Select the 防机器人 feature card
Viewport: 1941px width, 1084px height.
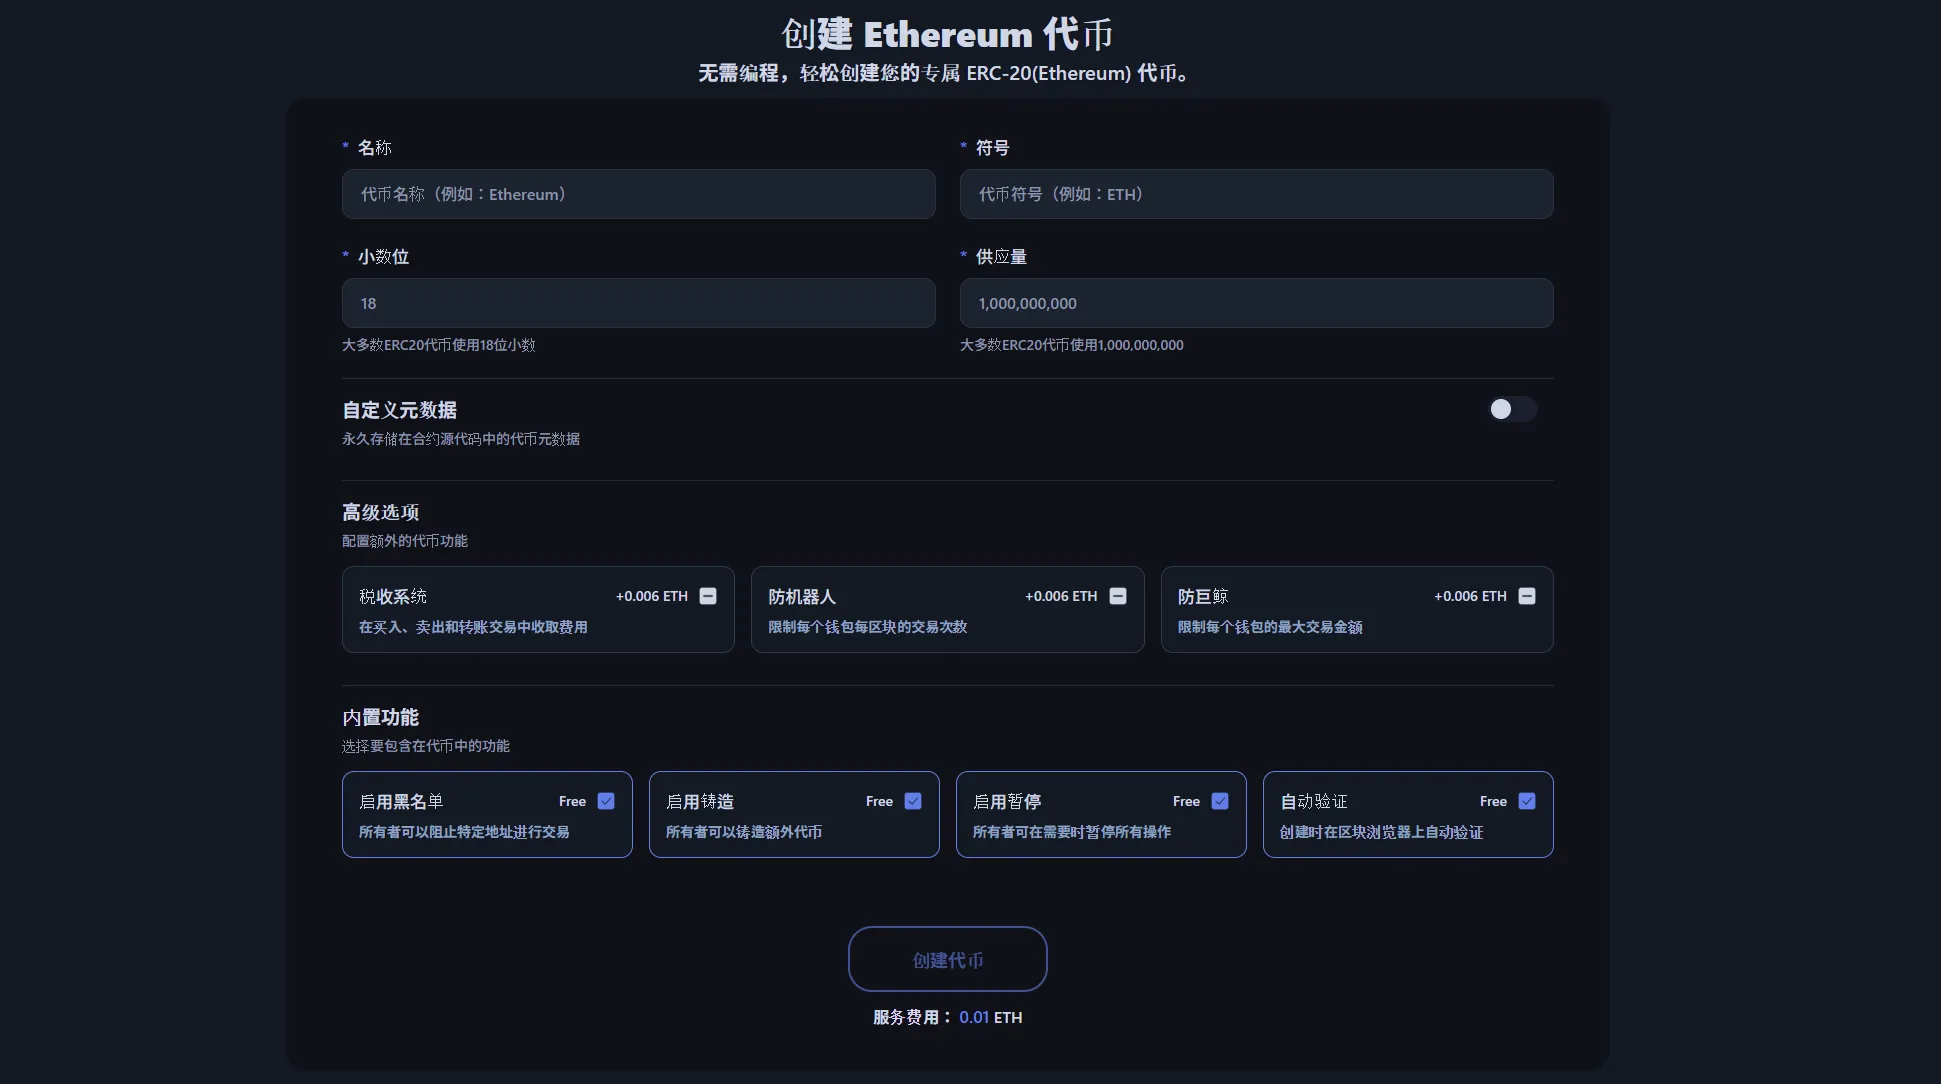pyautogui.click(x=946, y=610)
